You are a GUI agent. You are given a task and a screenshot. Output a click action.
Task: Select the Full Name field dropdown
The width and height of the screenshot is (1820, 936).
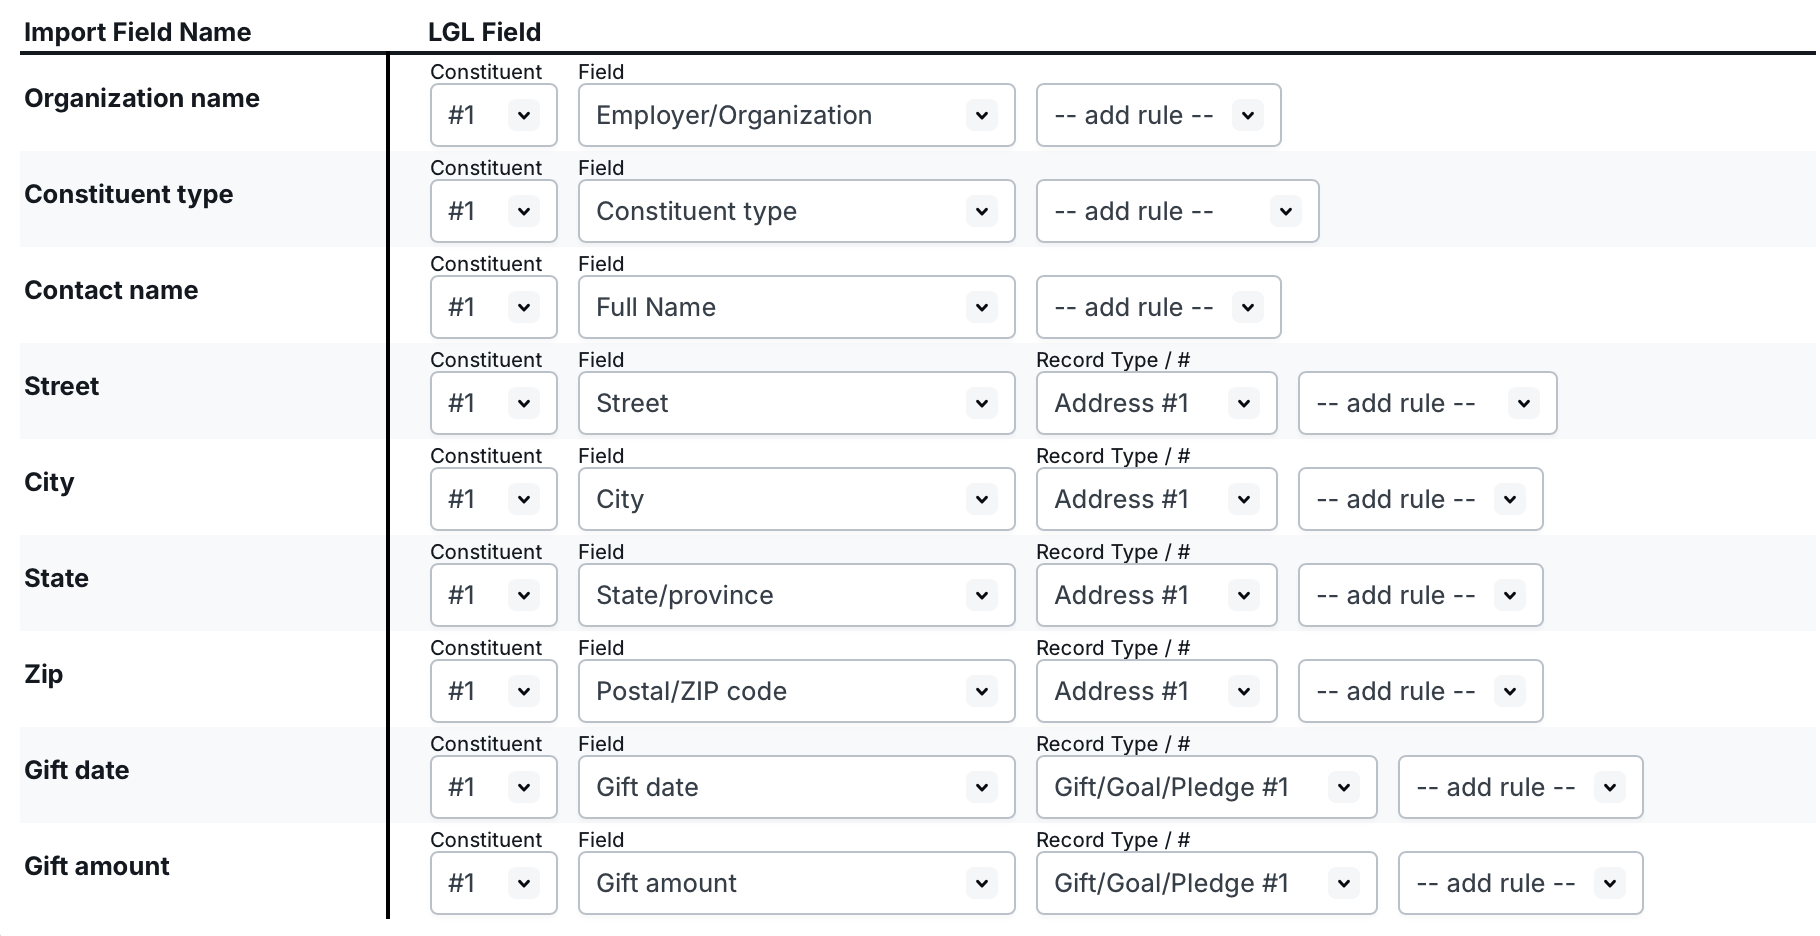tap(796, 307)
